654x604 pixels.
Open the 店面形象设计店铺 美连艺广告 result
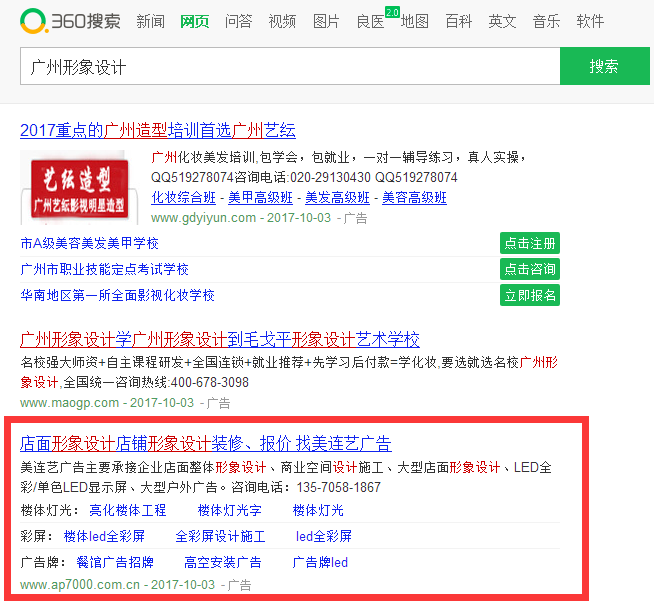click(205, 443)
